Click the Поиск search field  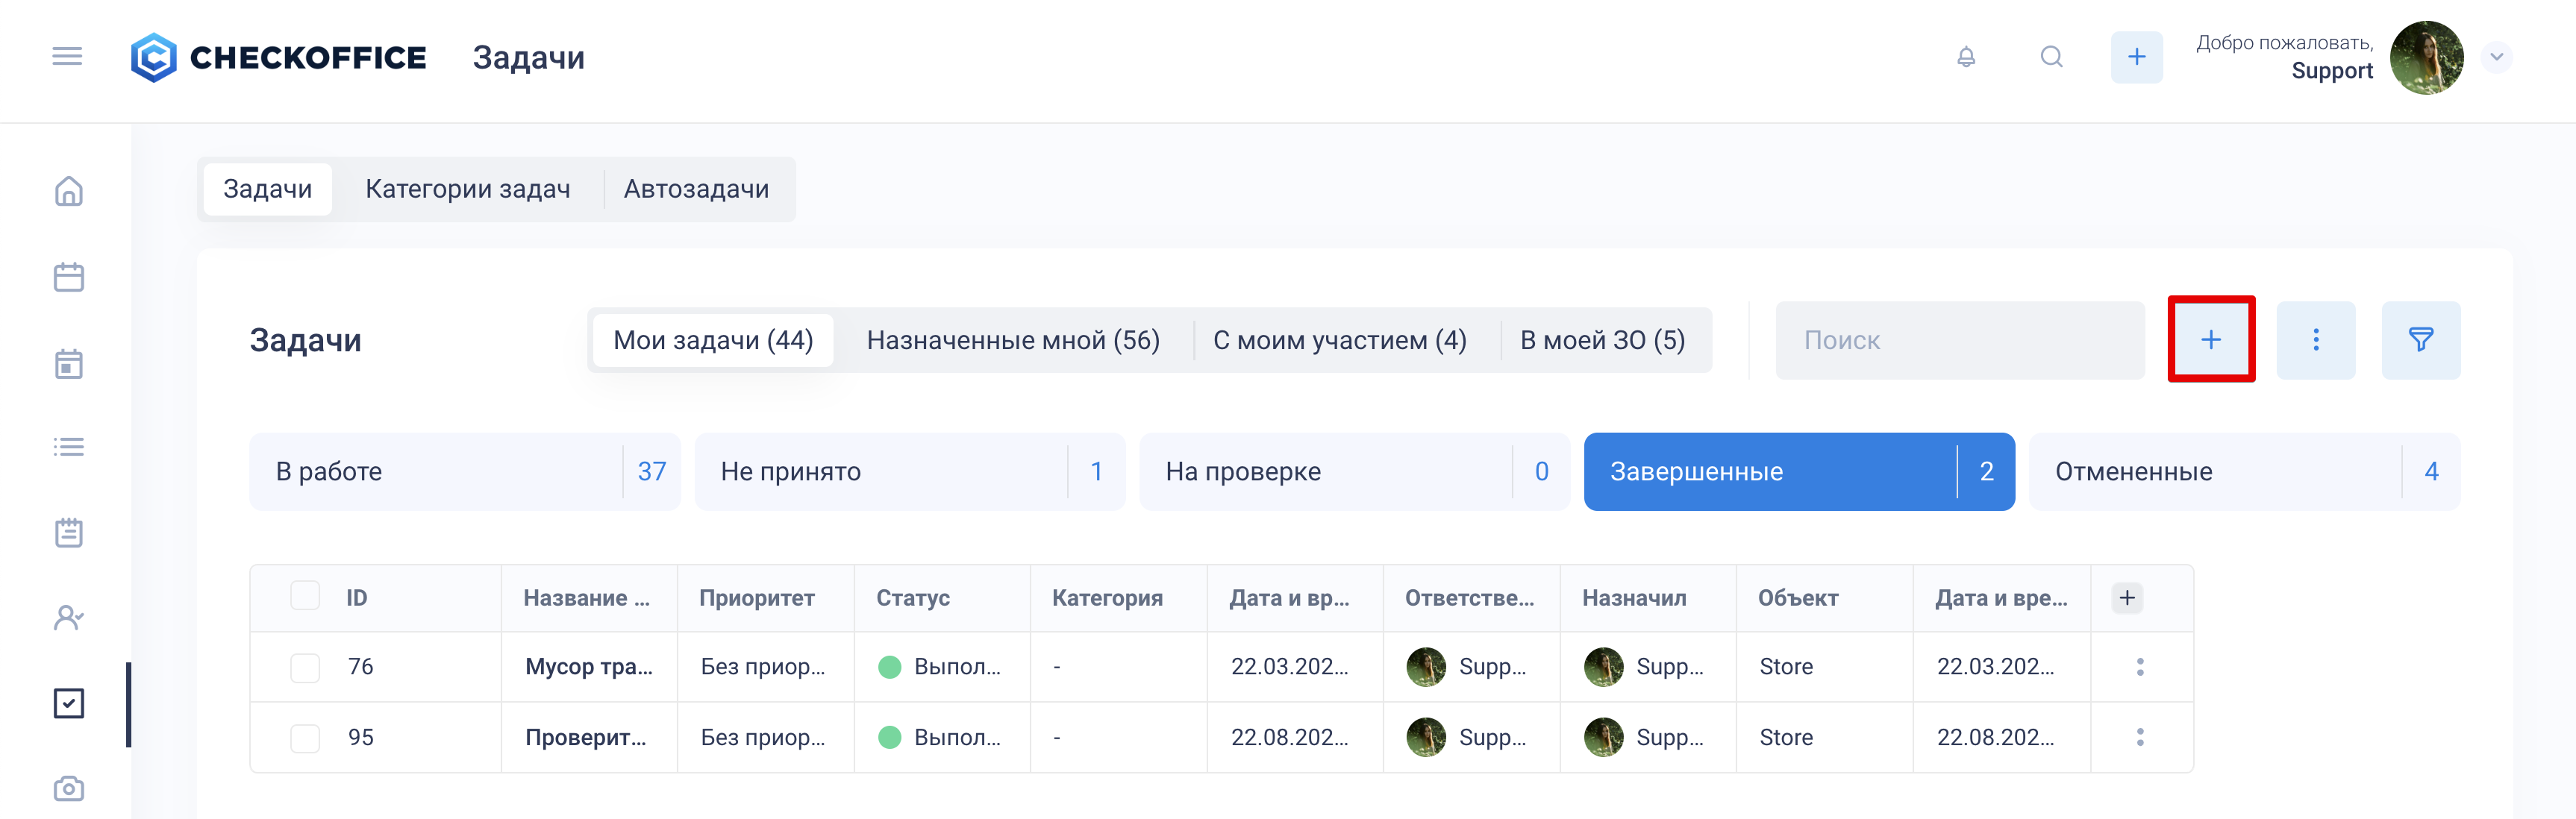(1960, 340)
